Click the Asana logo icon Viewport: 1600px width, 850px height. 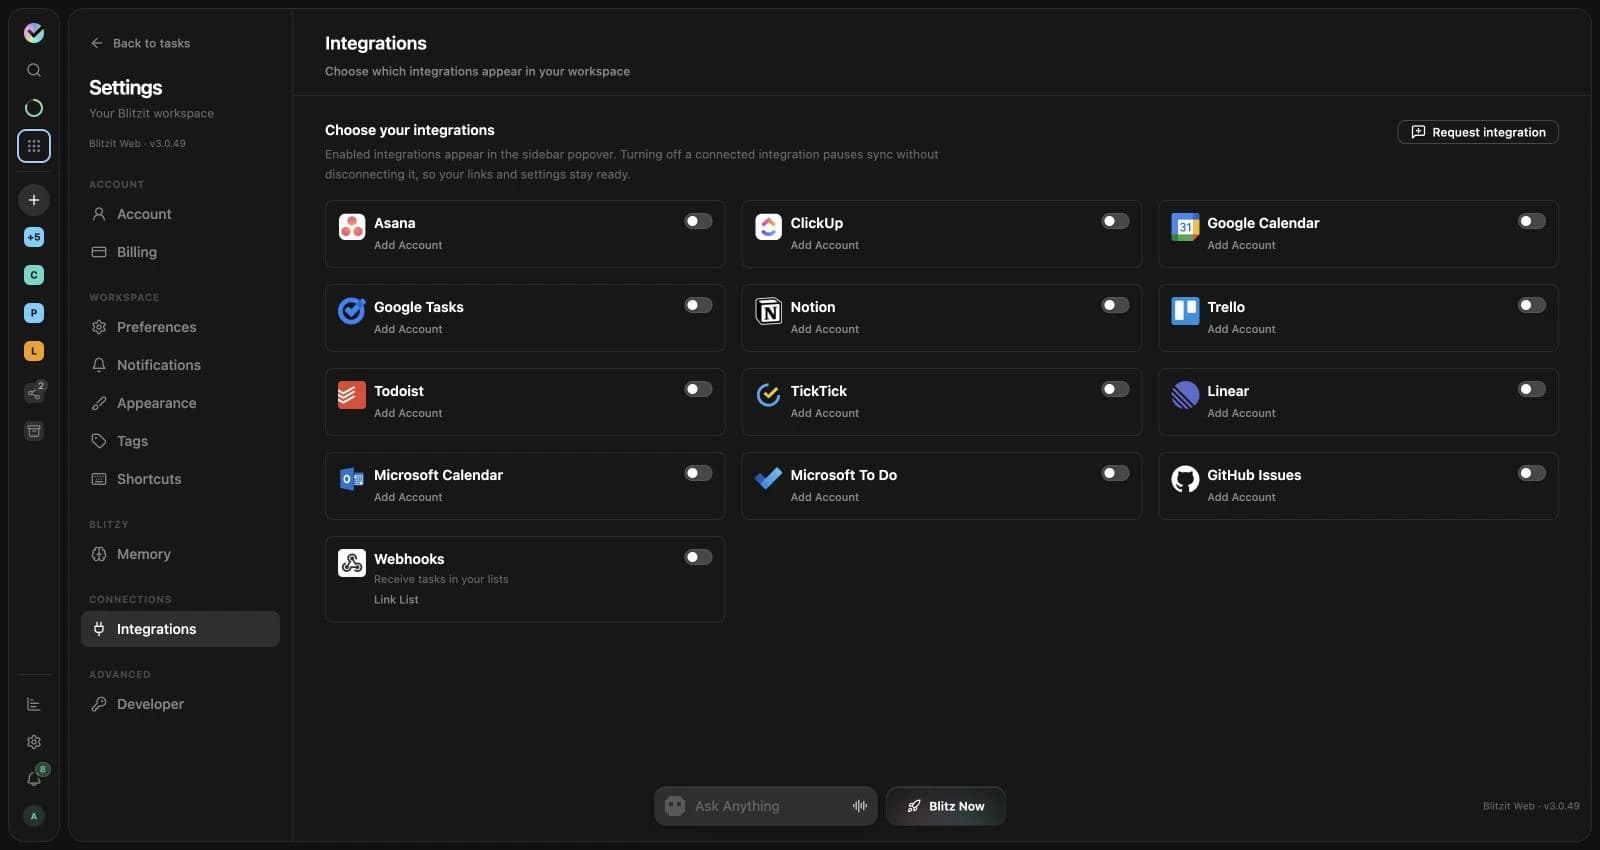pos(352,227)
